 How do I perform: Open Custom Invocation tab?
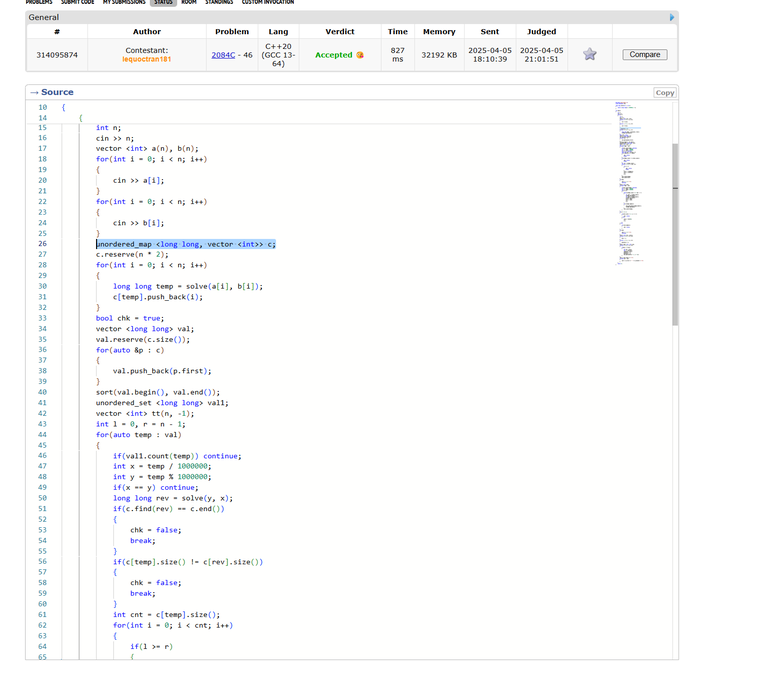[x=268, y=2]
